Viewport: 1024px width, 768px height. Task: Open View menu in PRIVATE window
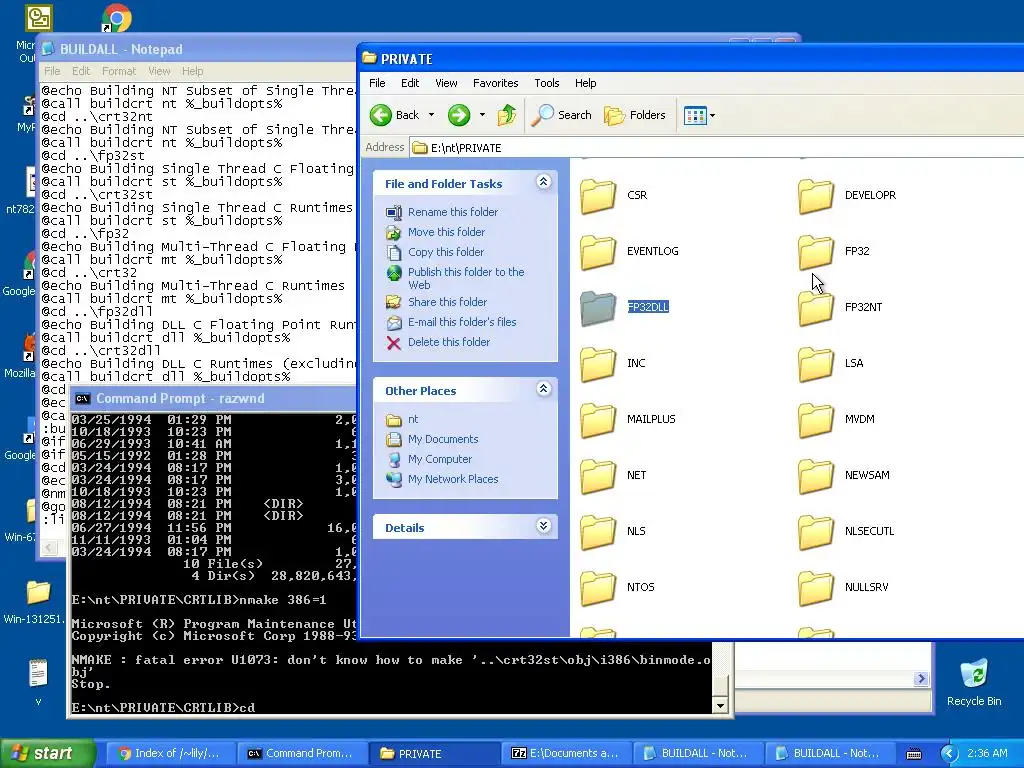(x=446, y=83)
